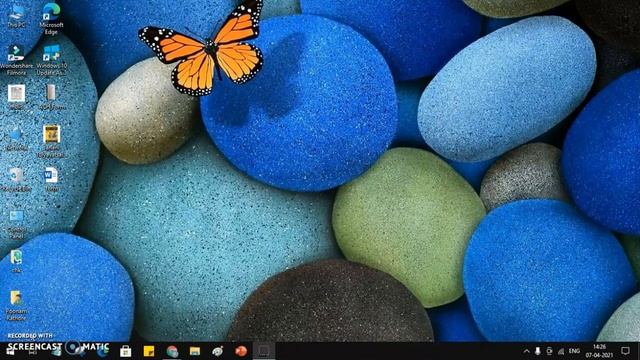The image size is (640, 360).
Task: Select the This PC desktop icon
Action: (x=16, y=16)
